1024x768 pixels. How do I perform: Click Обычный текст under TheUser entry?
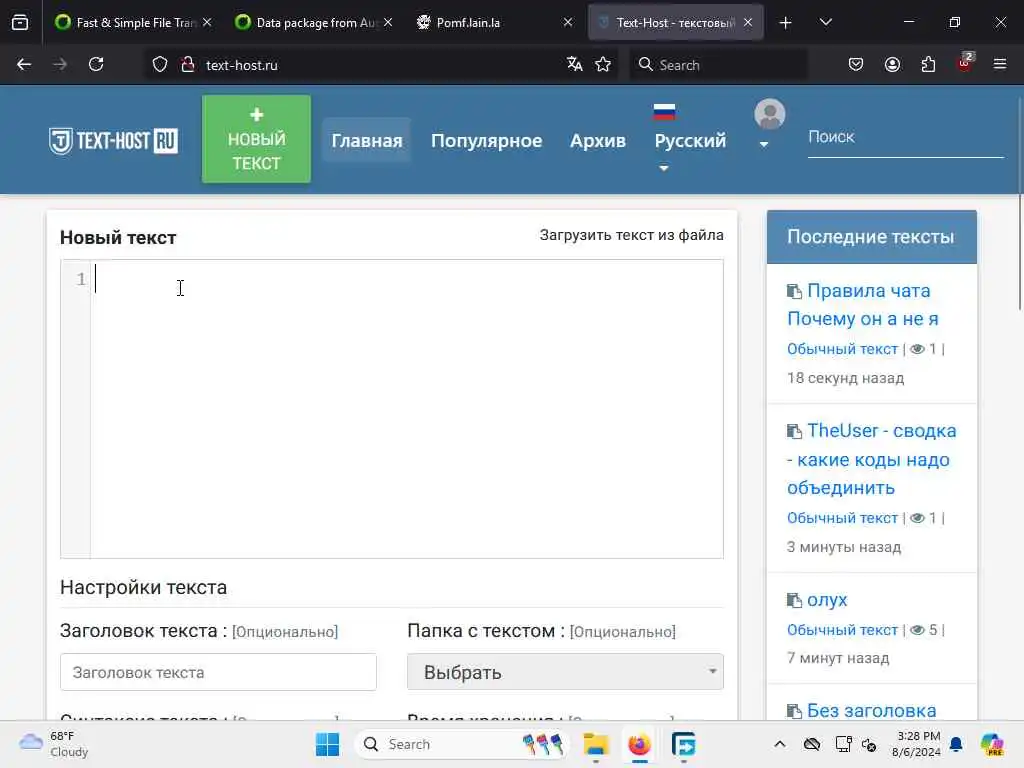point(842,518)
